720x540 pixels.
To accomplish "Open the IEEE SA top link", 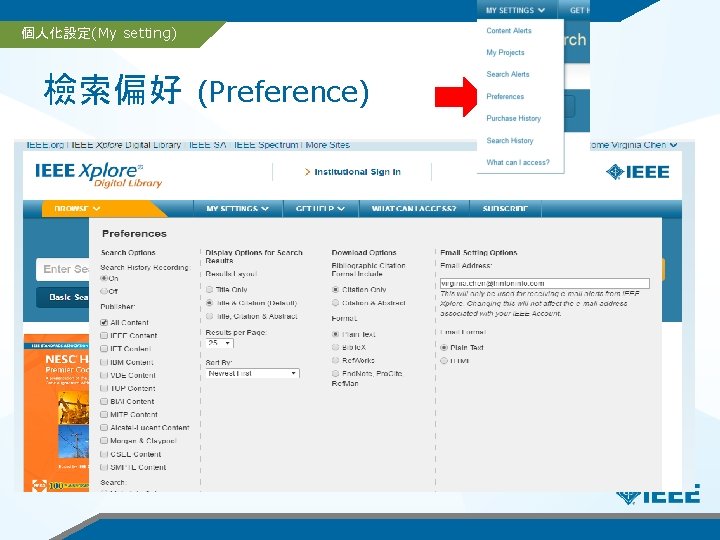I will tap(207, 145).
